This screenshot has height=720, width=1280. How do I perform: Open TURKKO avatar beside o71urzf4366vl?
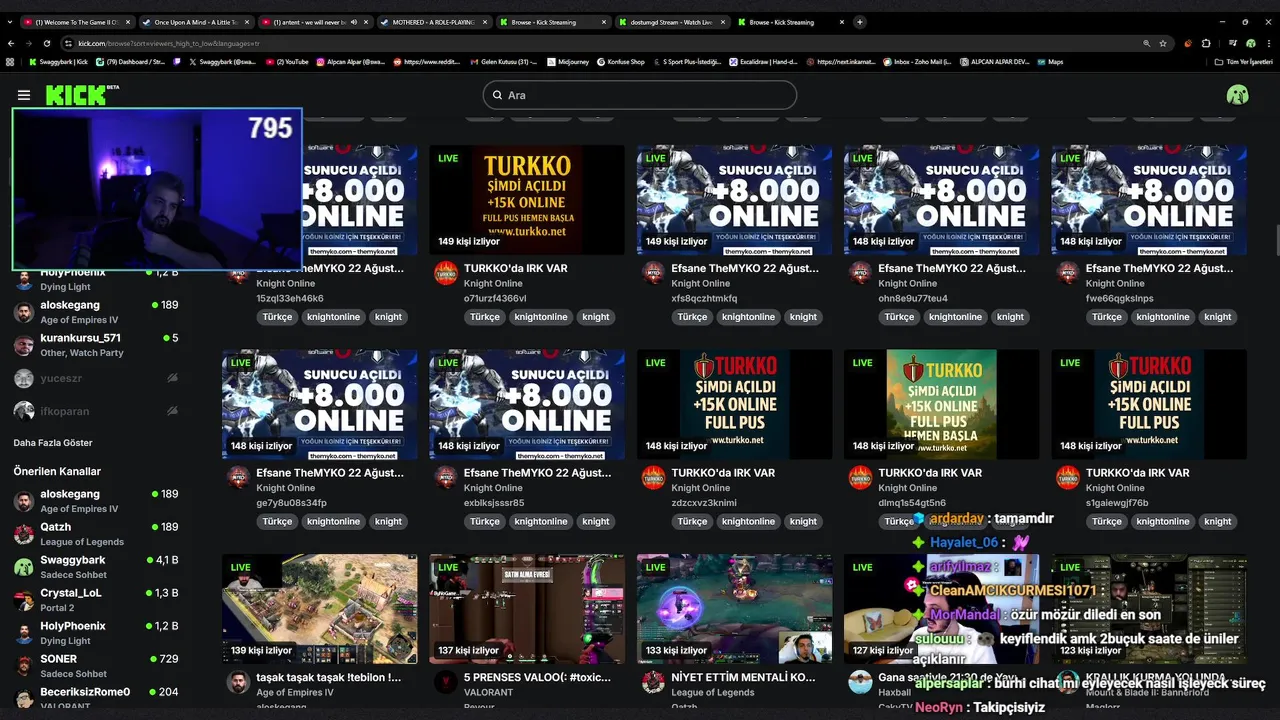(446, 273)
